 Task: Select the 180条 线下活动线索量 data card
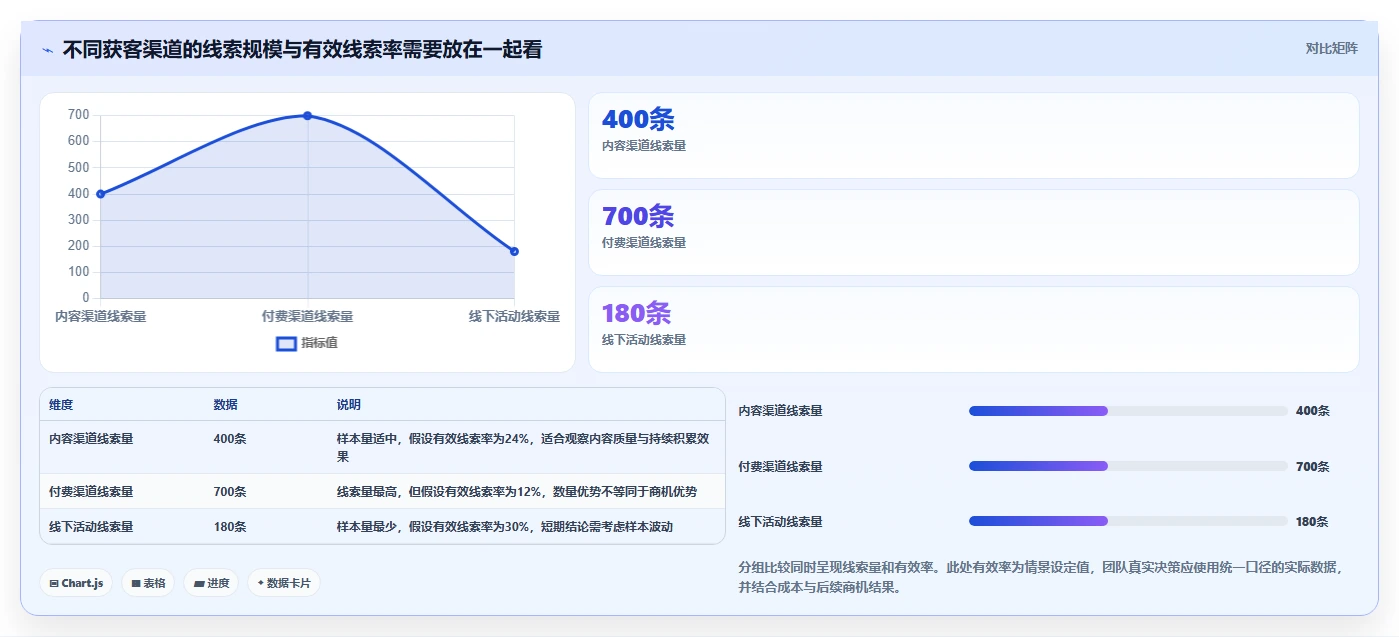coord(973,329)
